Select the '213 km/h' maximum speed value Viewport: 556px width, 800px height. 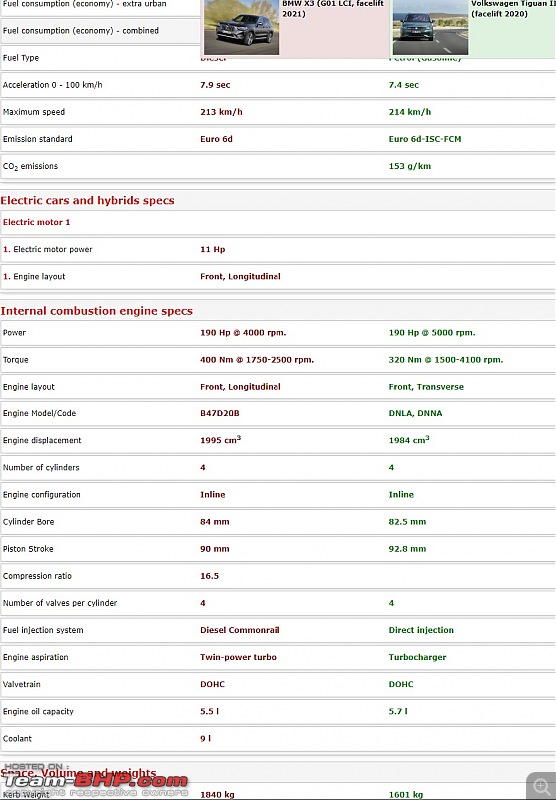click(x=221, y=112)
